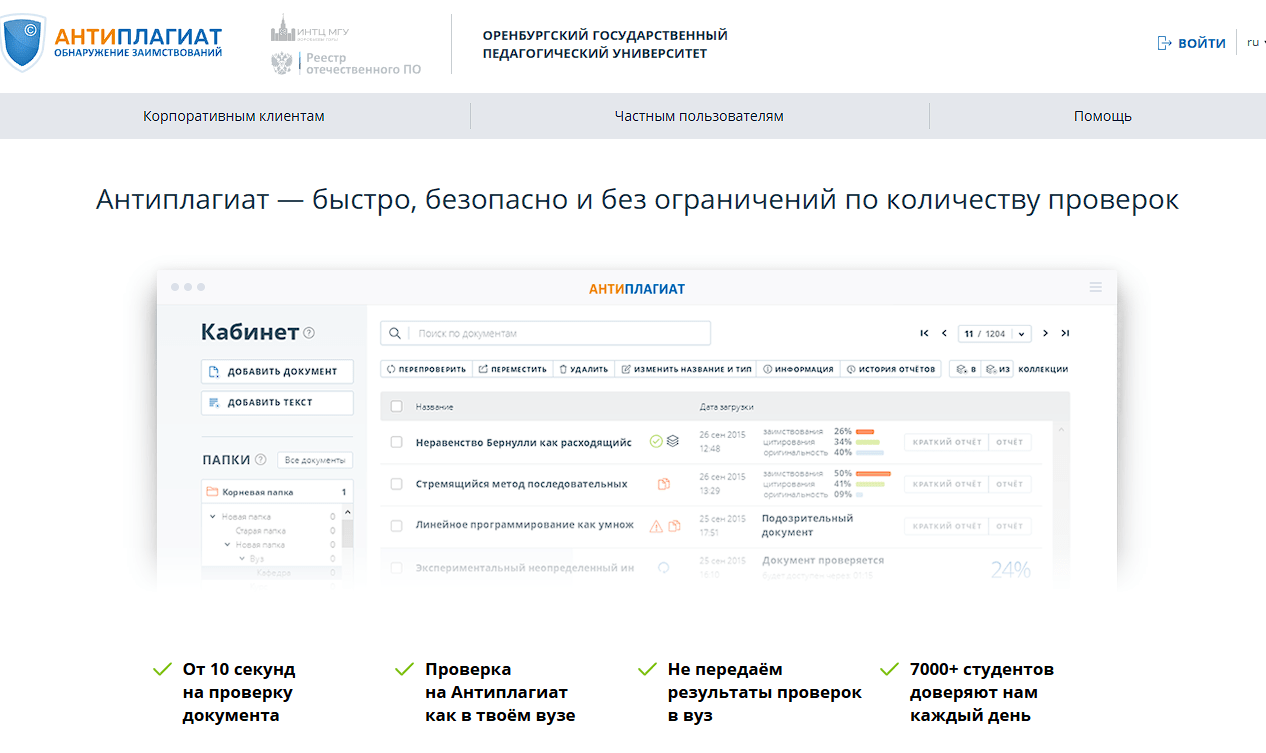Click the help icon beside ПАПКИ
This screenshot has width=1266, height=753.
pos(261,460)
